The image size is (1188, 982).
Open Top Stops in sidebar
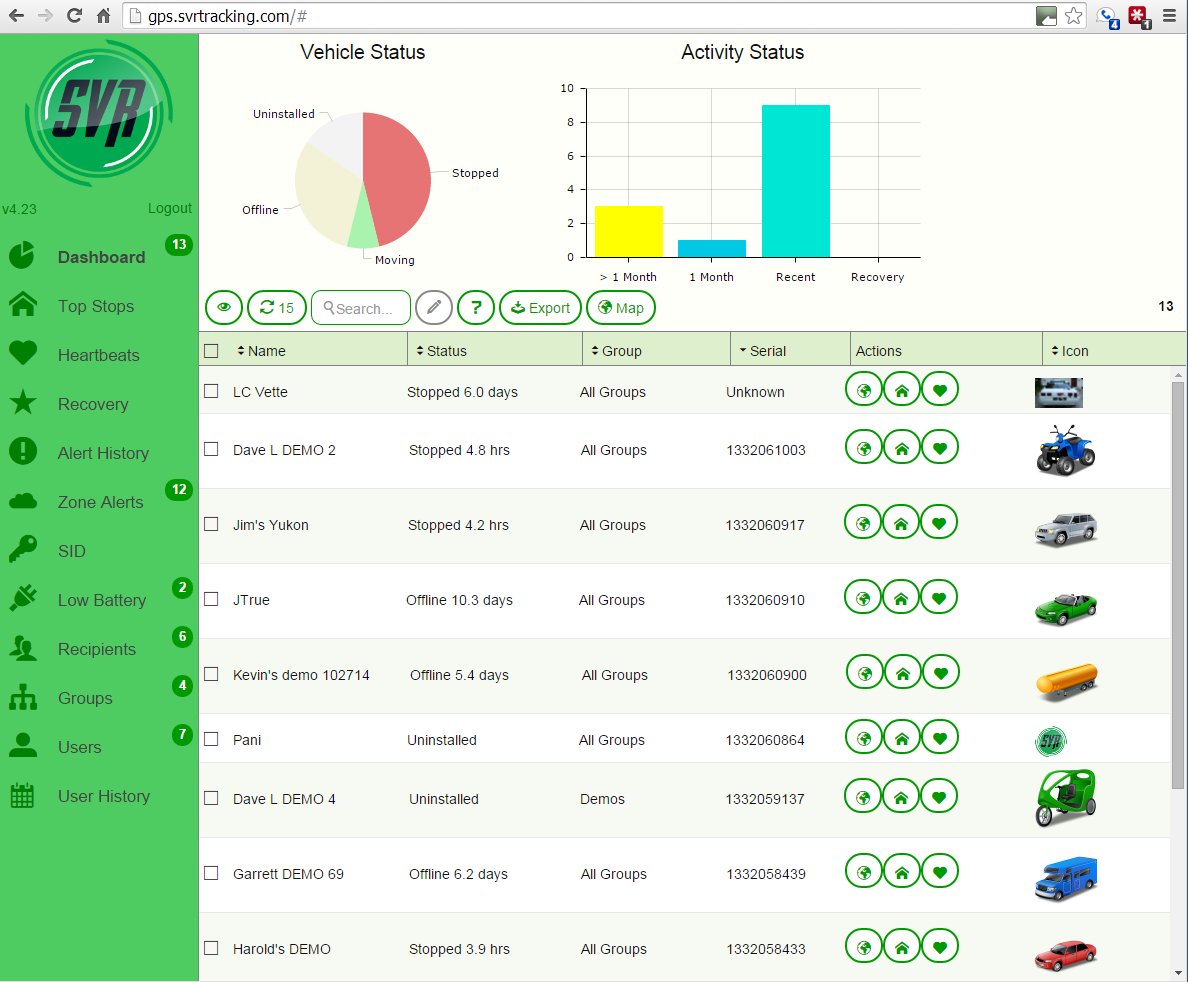(x=96, y=306)
